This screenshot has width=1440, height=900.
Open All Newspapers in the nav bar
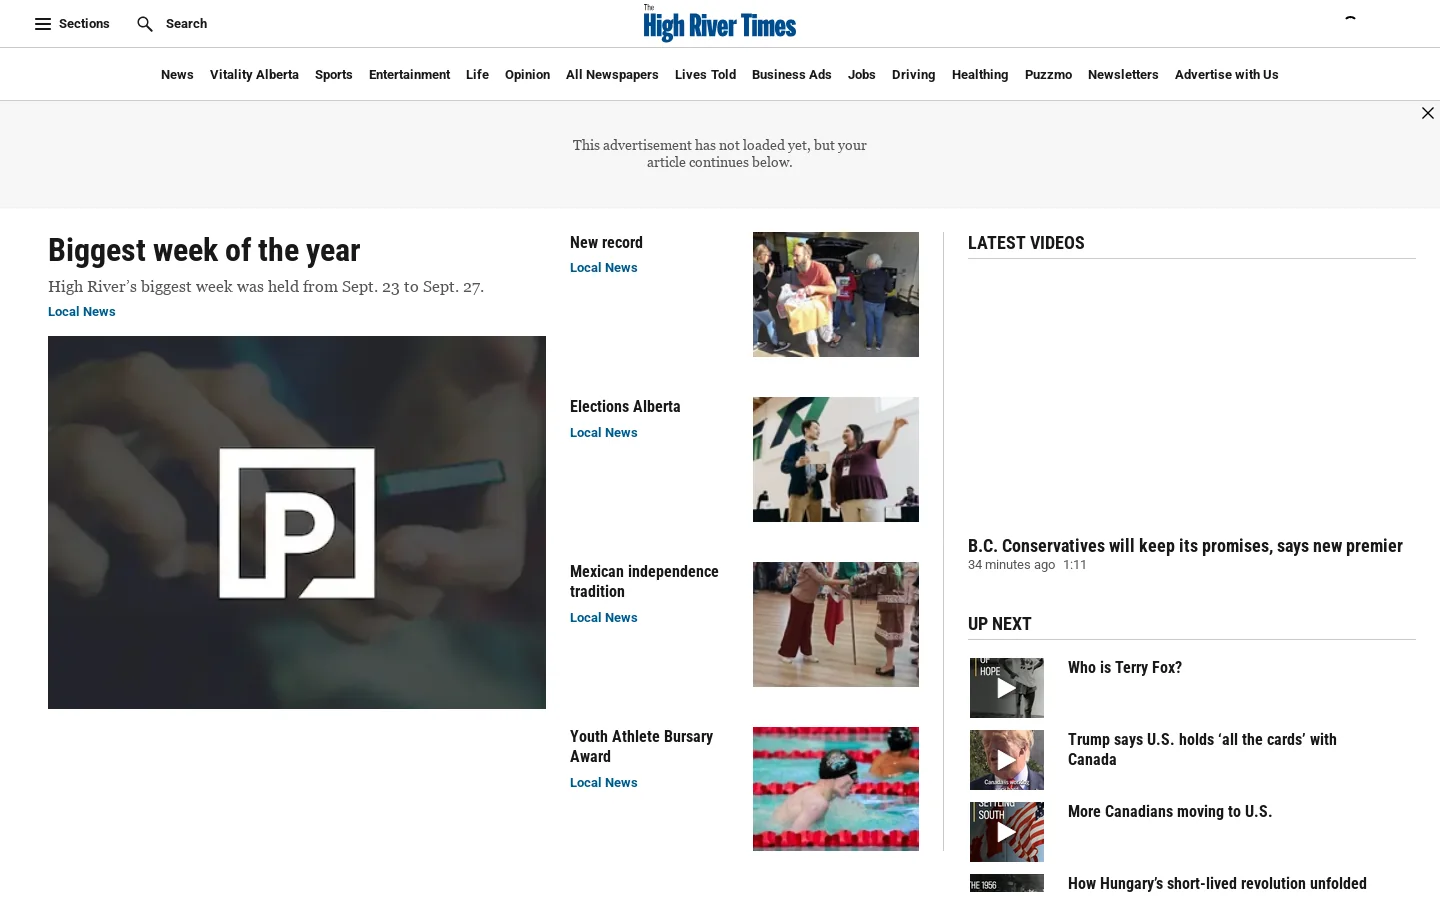[x=612, y=75]
